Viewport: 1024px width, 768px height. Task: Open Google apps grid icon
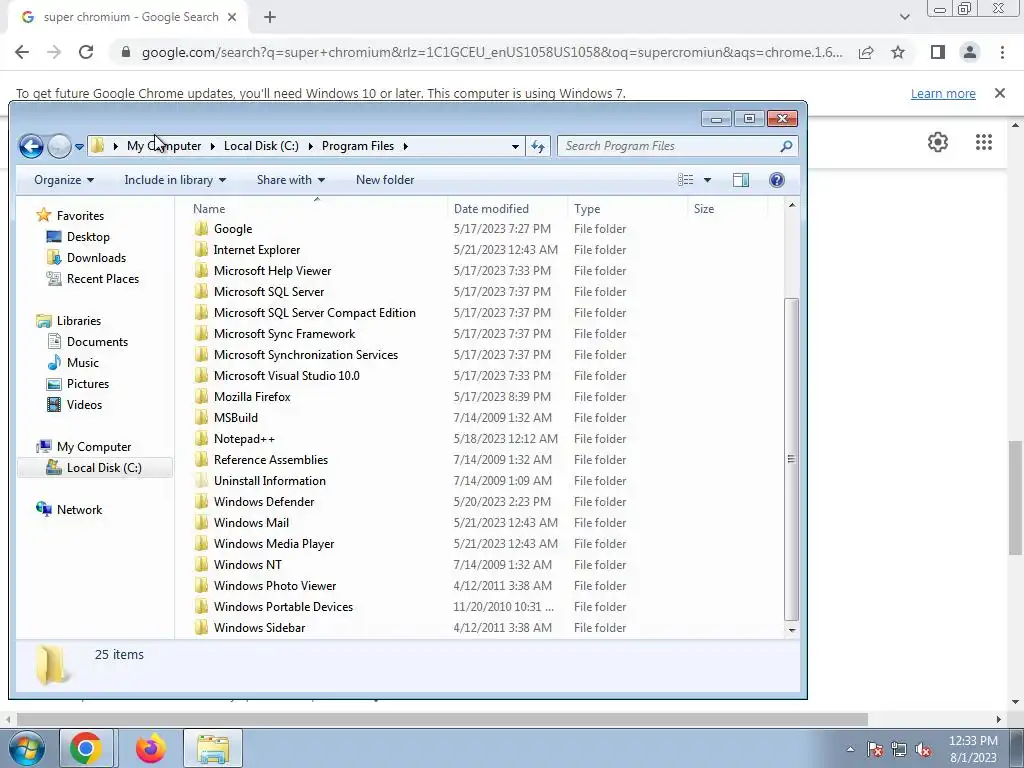[x=984, y=142]
